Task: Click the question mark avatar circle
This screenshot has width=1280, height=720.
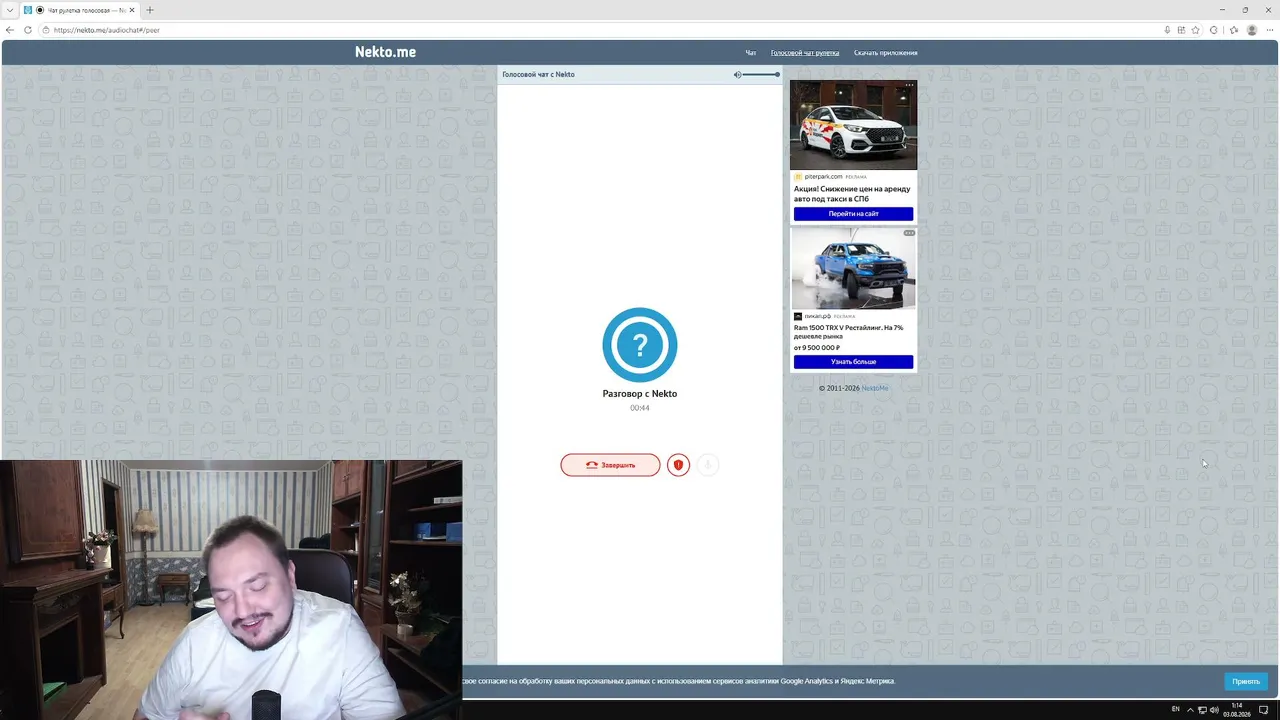Action: [640, 345]
